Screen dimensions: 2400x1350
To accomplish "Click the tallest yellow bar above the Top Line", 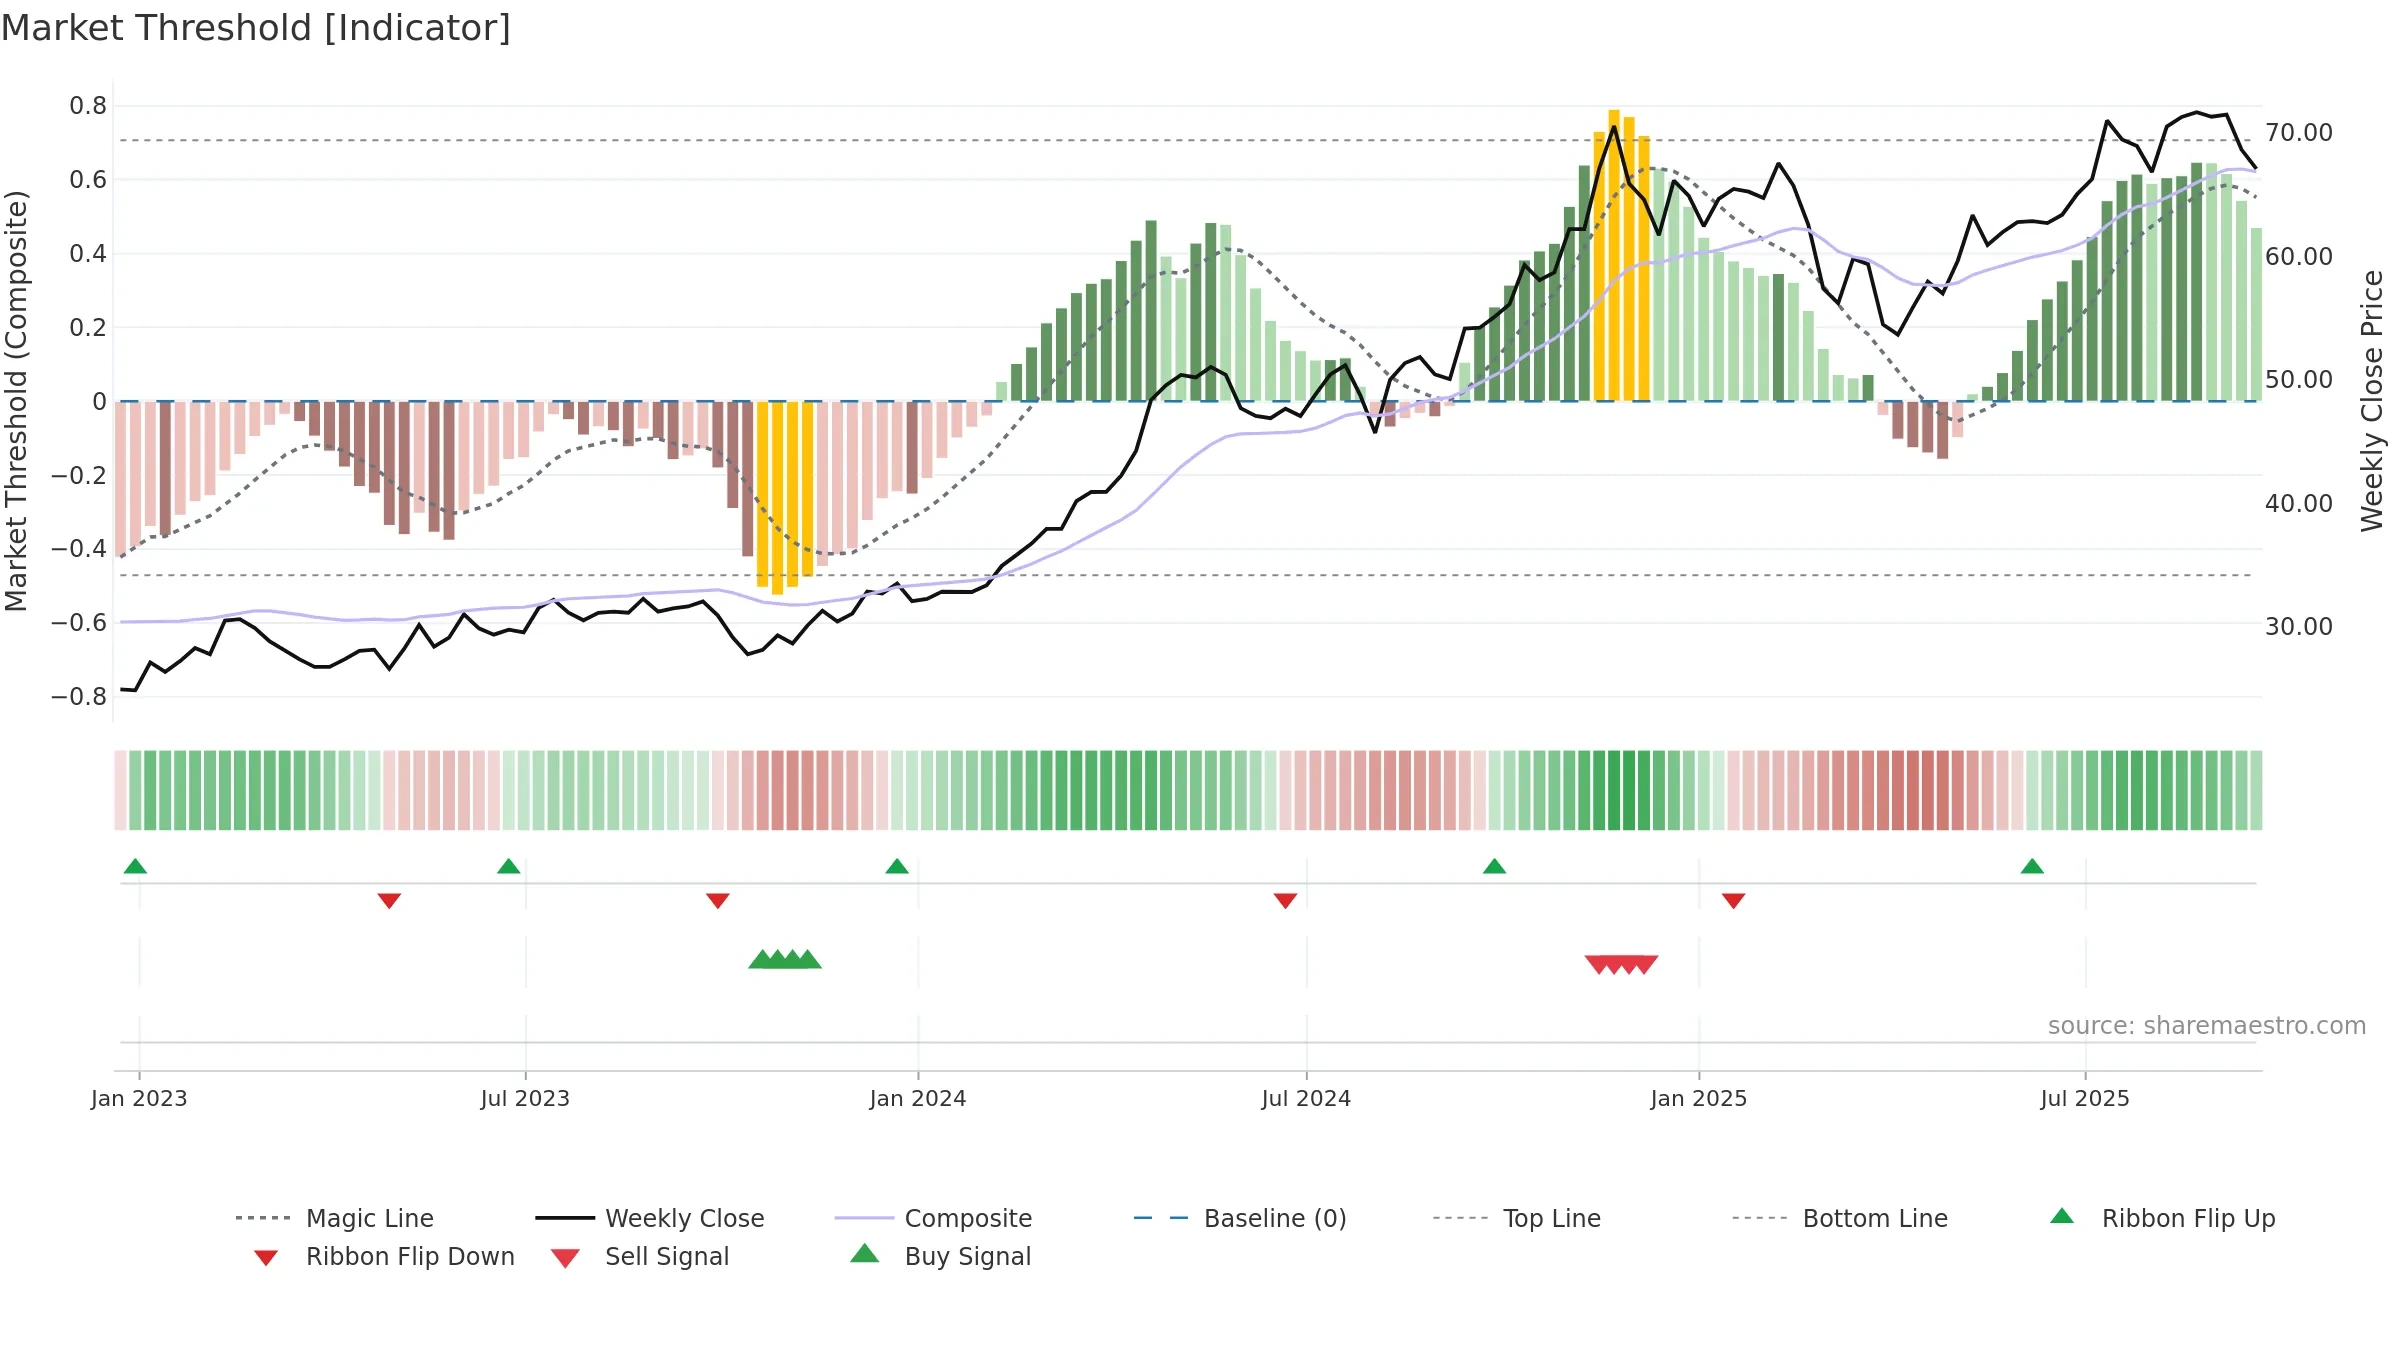I will tap(1614, 255).
